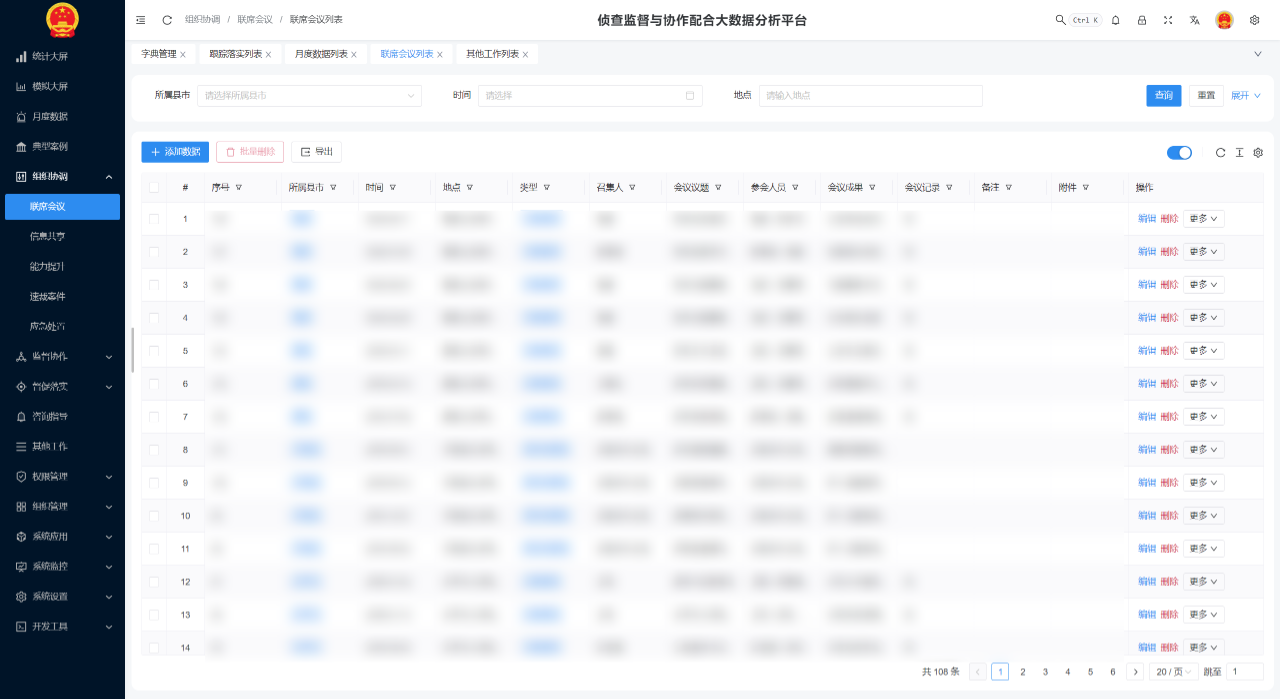Click the 地点 input field
1280x699 pixels.
click(870, 96)
